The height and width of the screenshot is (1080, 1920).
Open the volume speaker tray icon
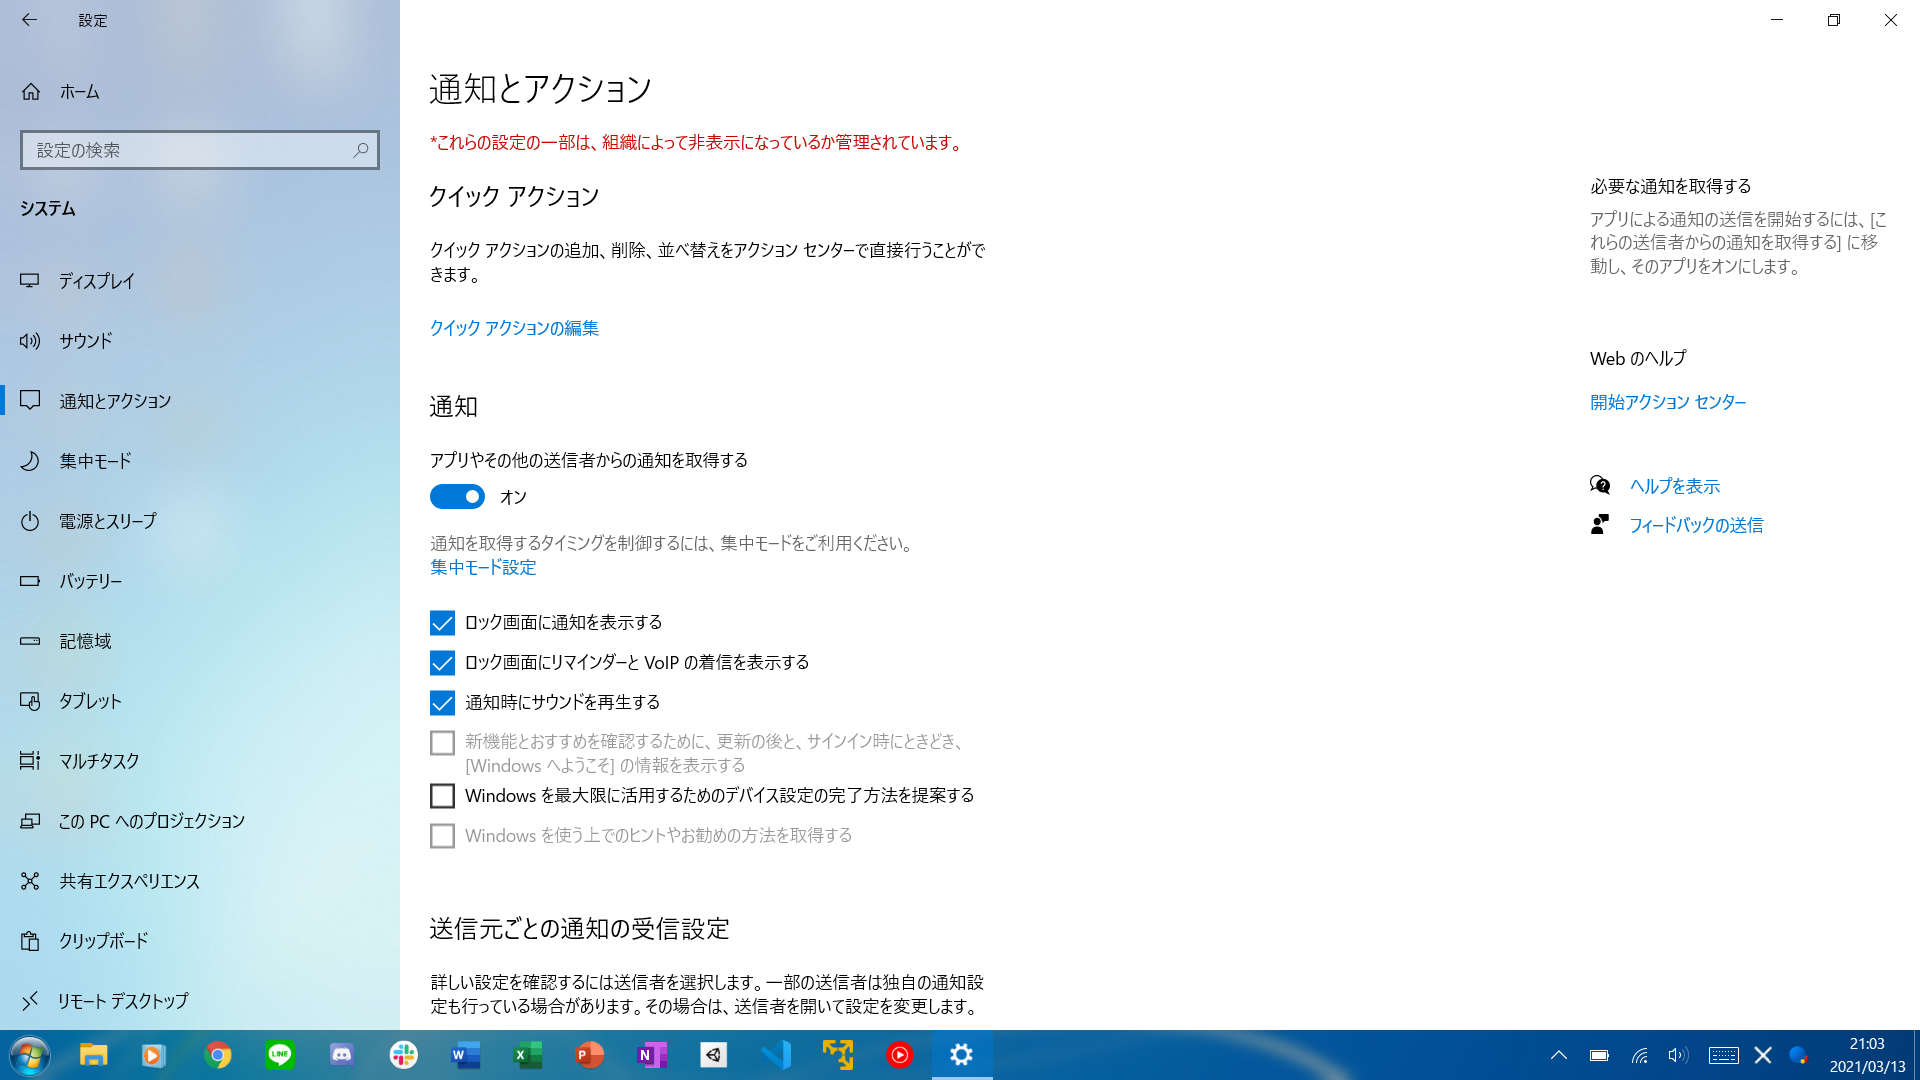pos(1678,1055)
